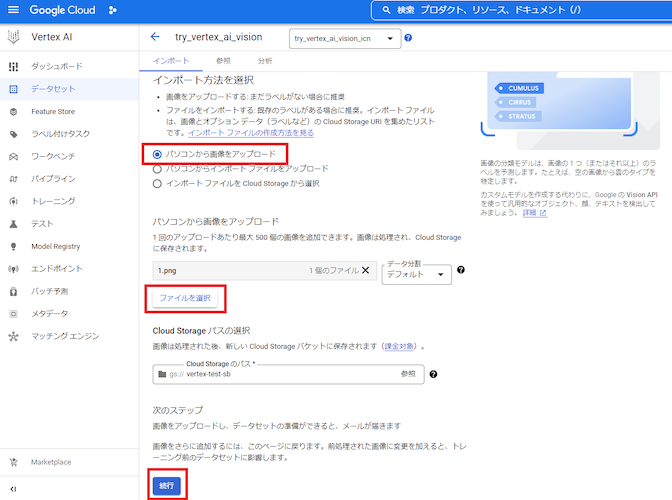Collapse the sidebar using the bottom arrow icon

[x=13, y=488]
